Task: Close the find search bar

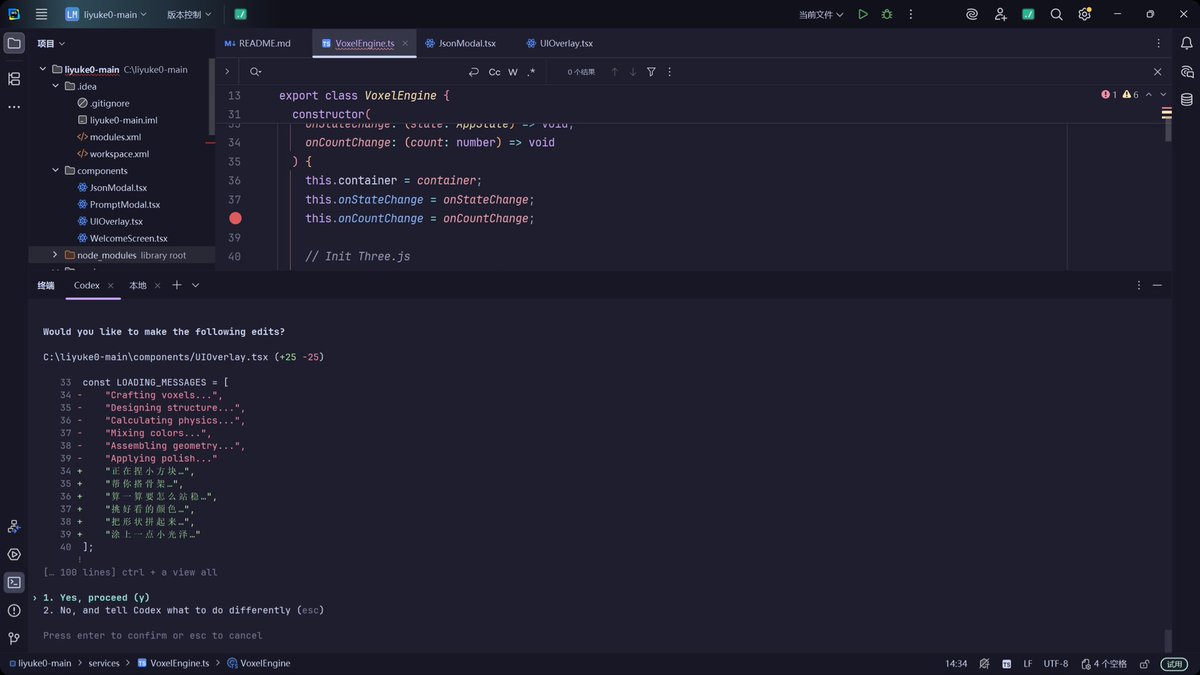Action: tap(1158, 72)
